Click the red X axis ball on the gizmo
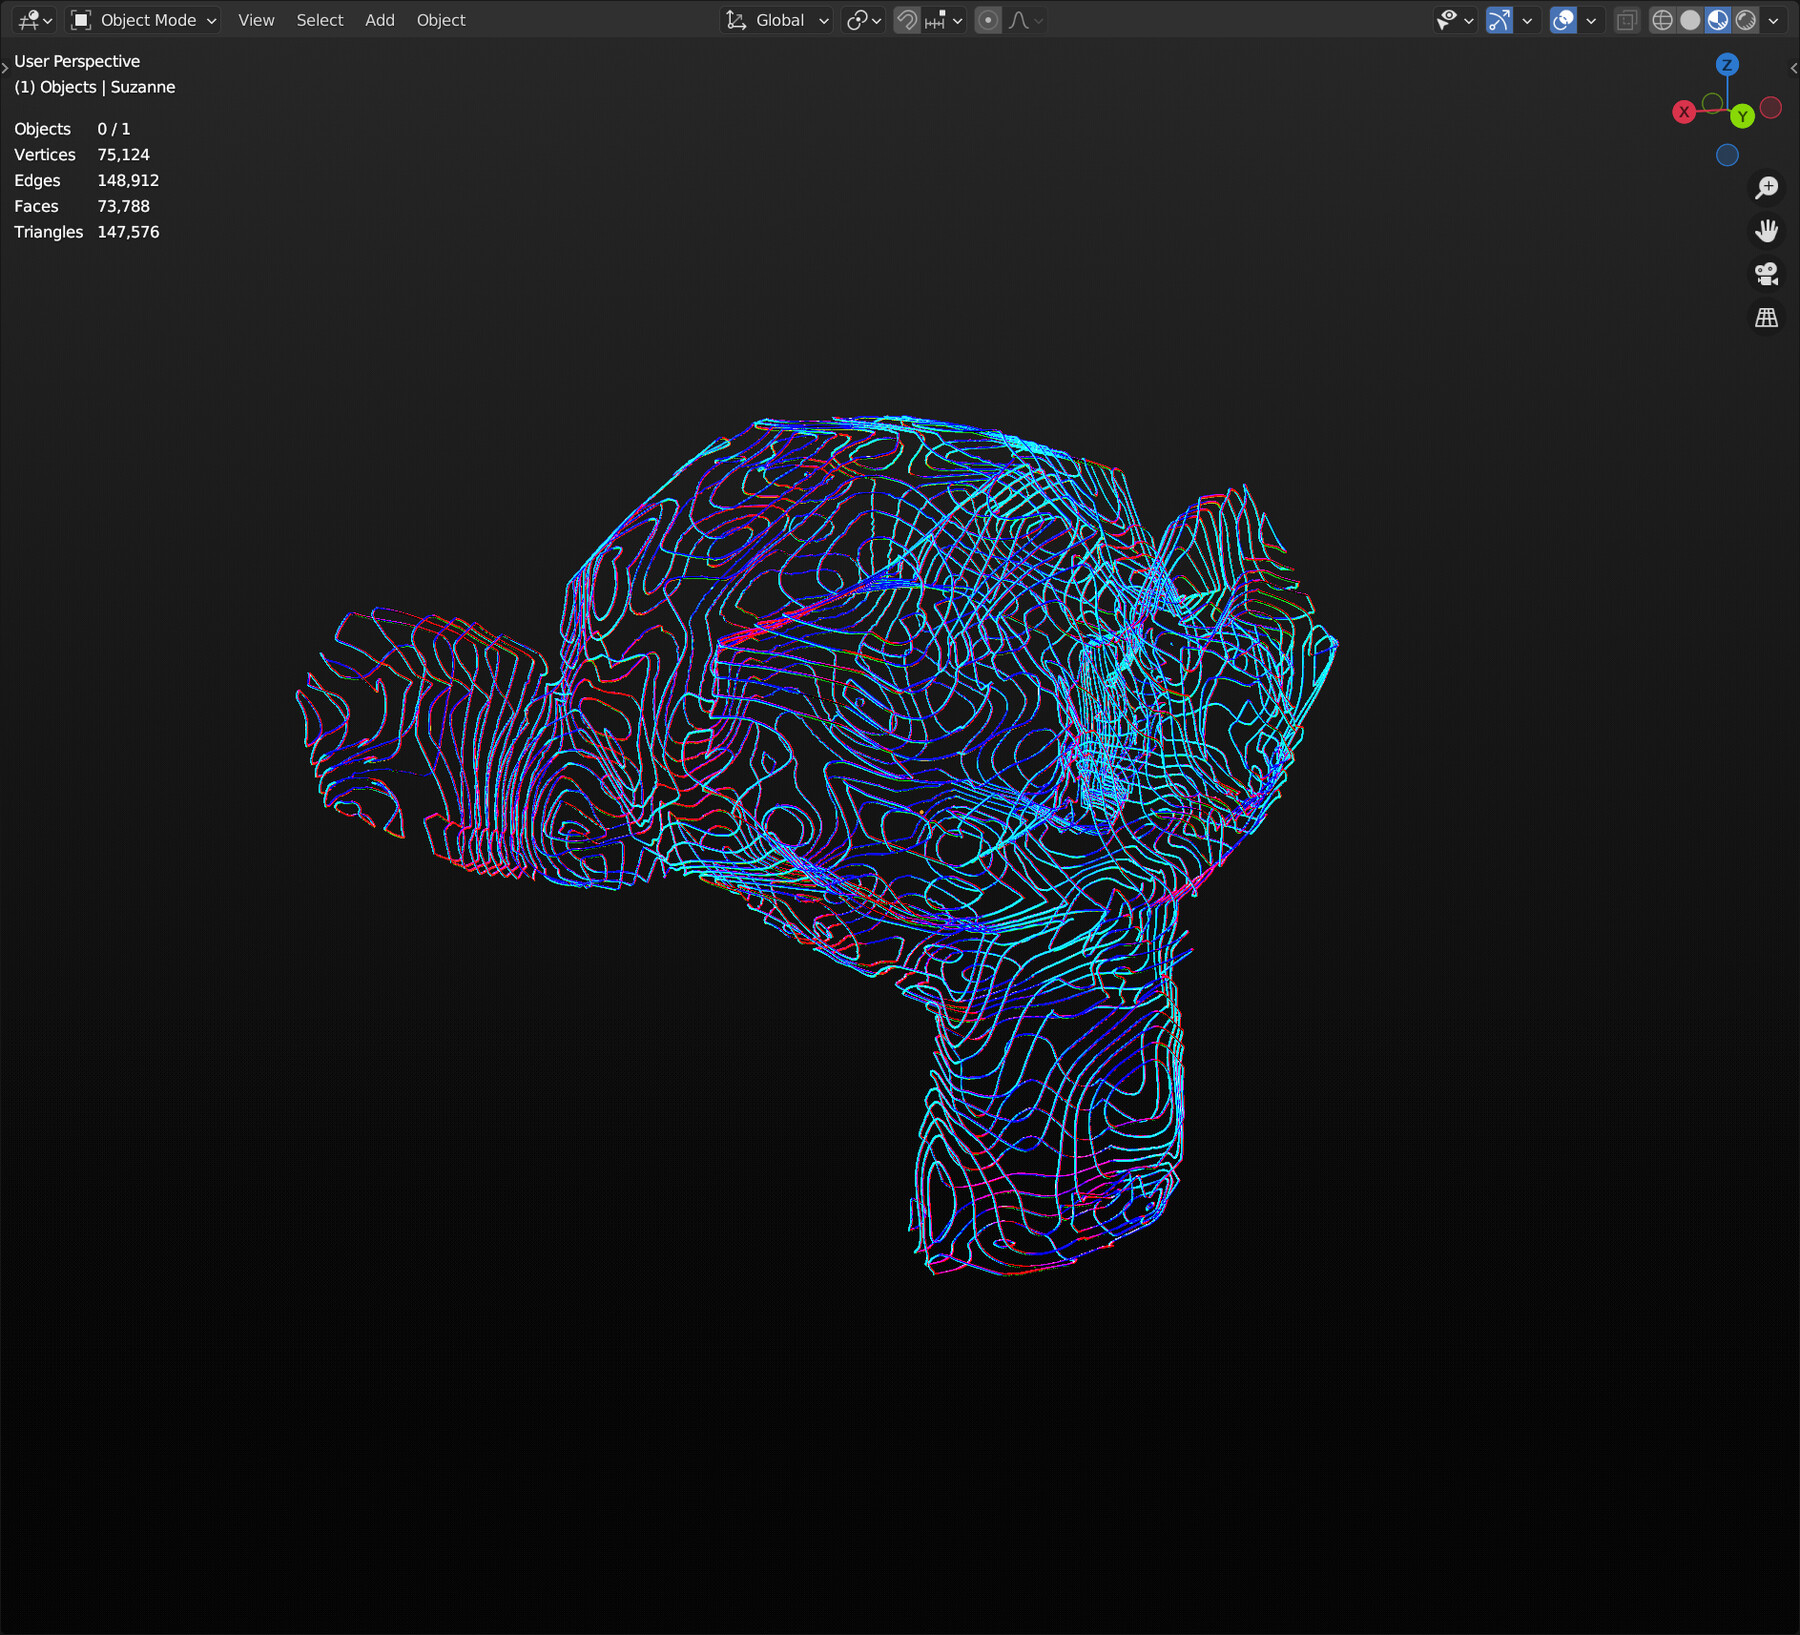 tap(1686, 112)
